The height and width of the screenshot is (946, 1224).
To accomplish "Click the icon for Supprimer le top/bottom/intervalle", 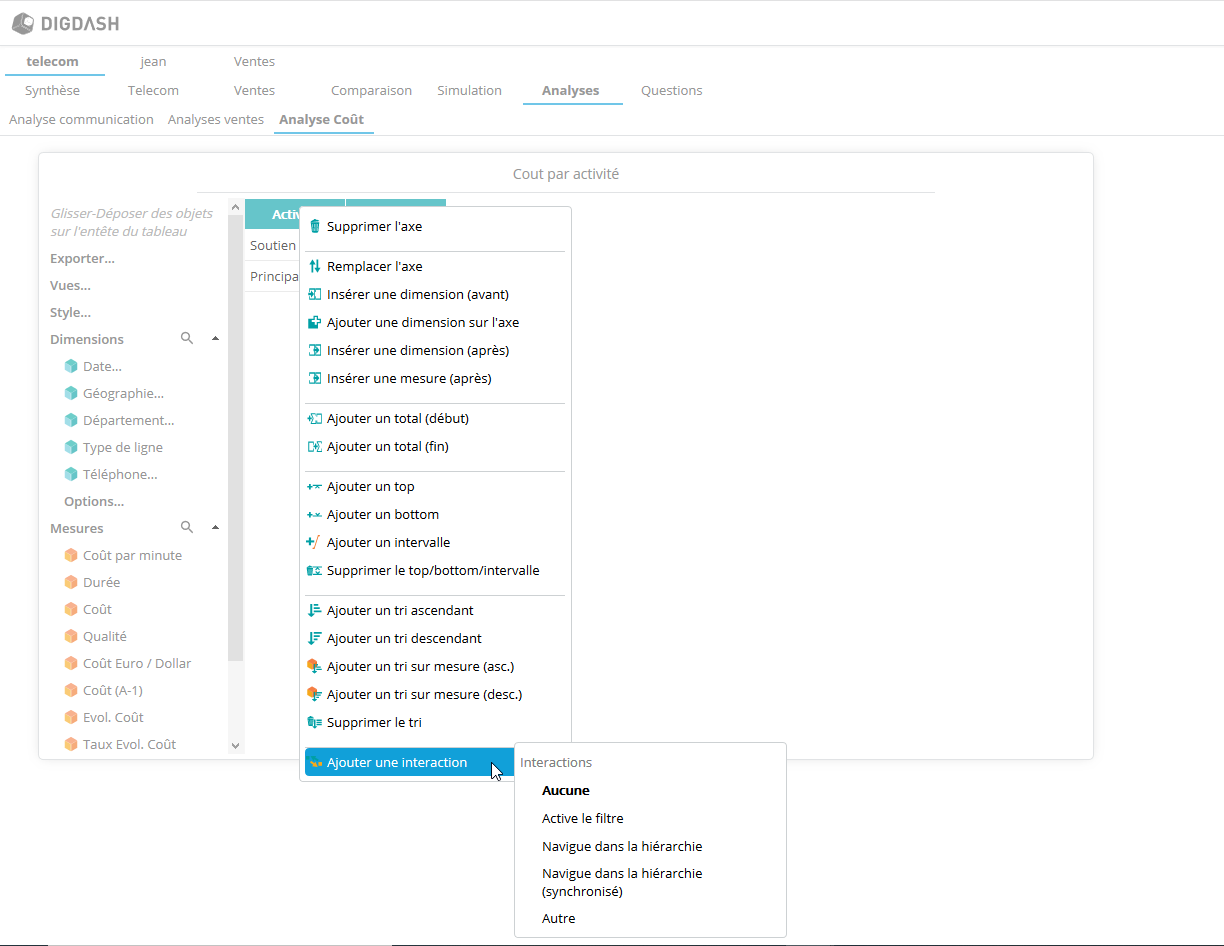I will [x=315, y=570].
